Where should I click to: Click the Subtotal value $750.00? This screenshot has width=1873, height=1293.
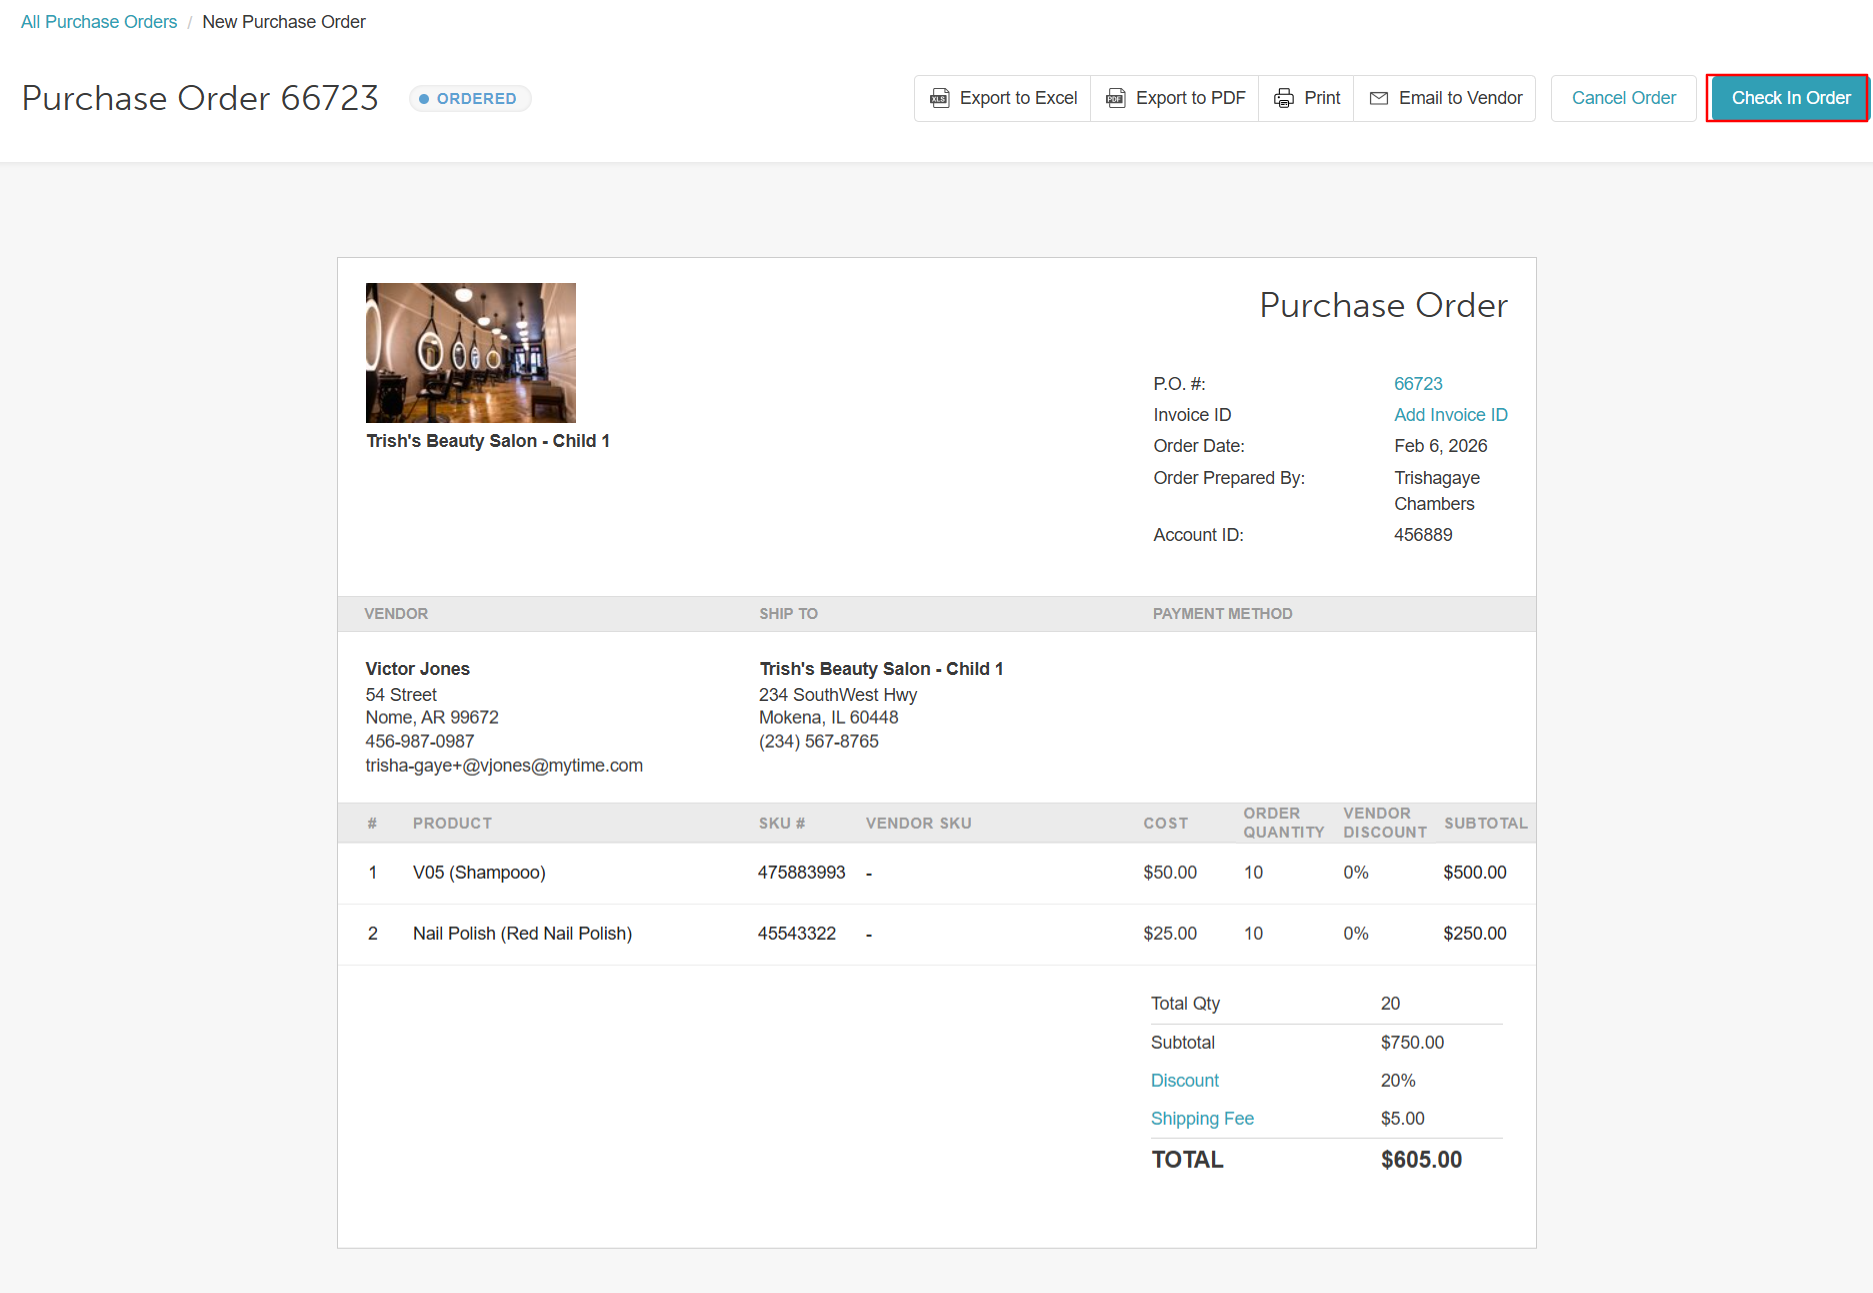[x=1412, y=1043]
